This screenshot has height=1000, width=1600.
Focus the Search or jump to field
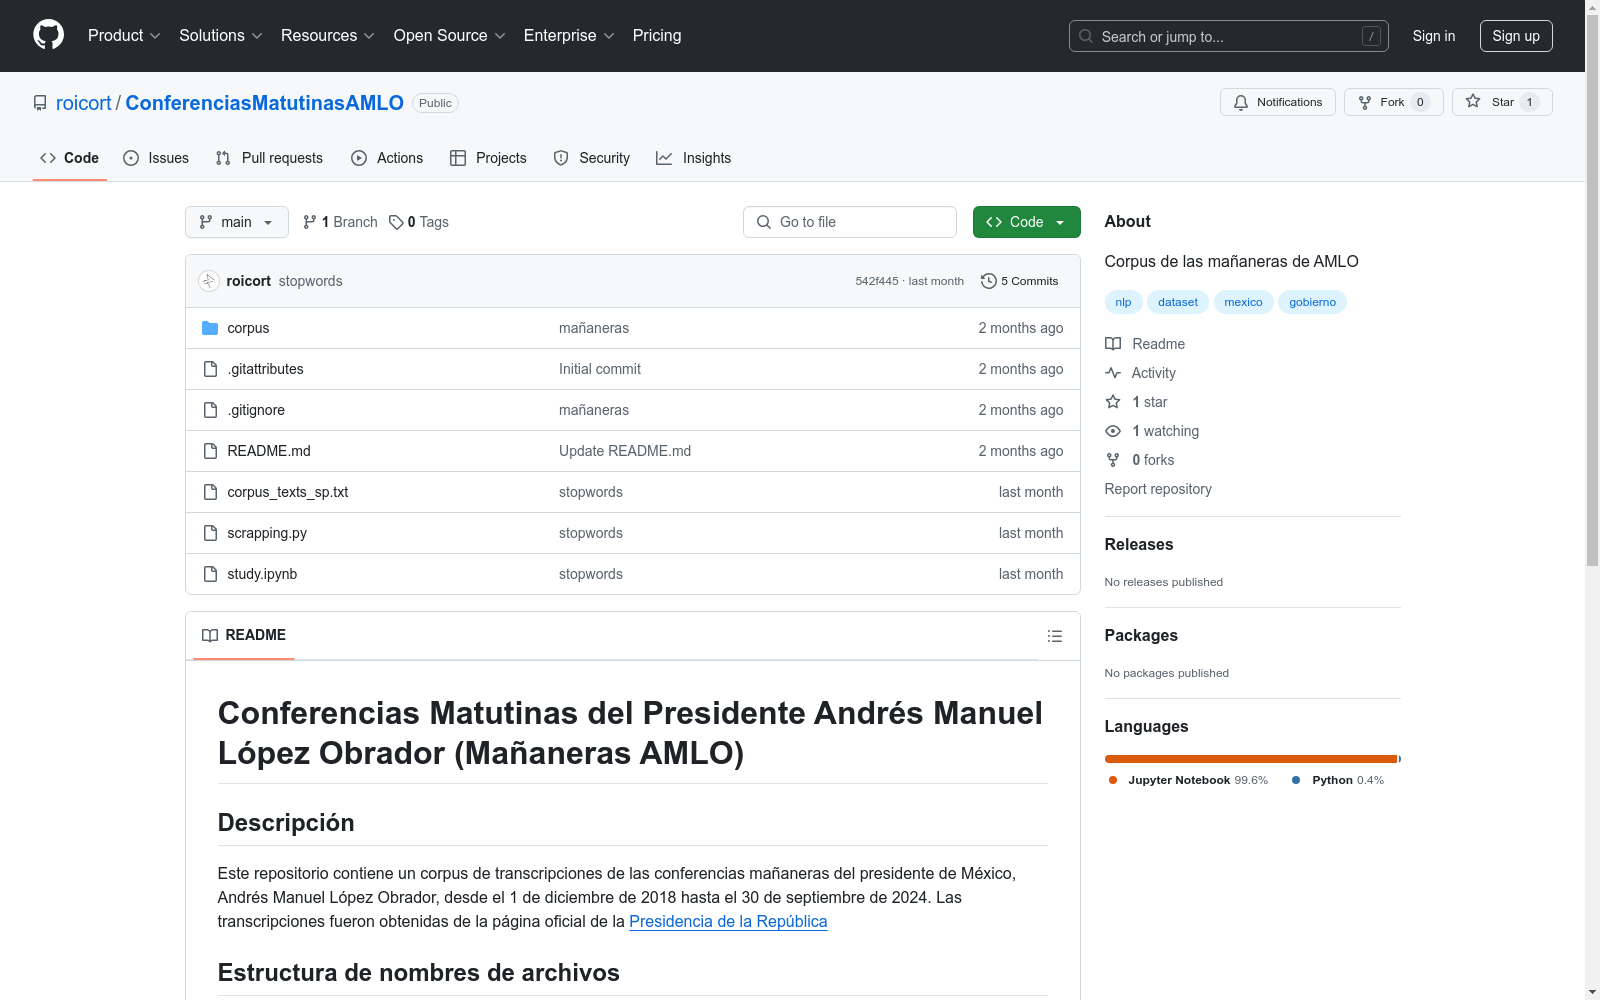pyautogui.click(x=1228, y=36)
